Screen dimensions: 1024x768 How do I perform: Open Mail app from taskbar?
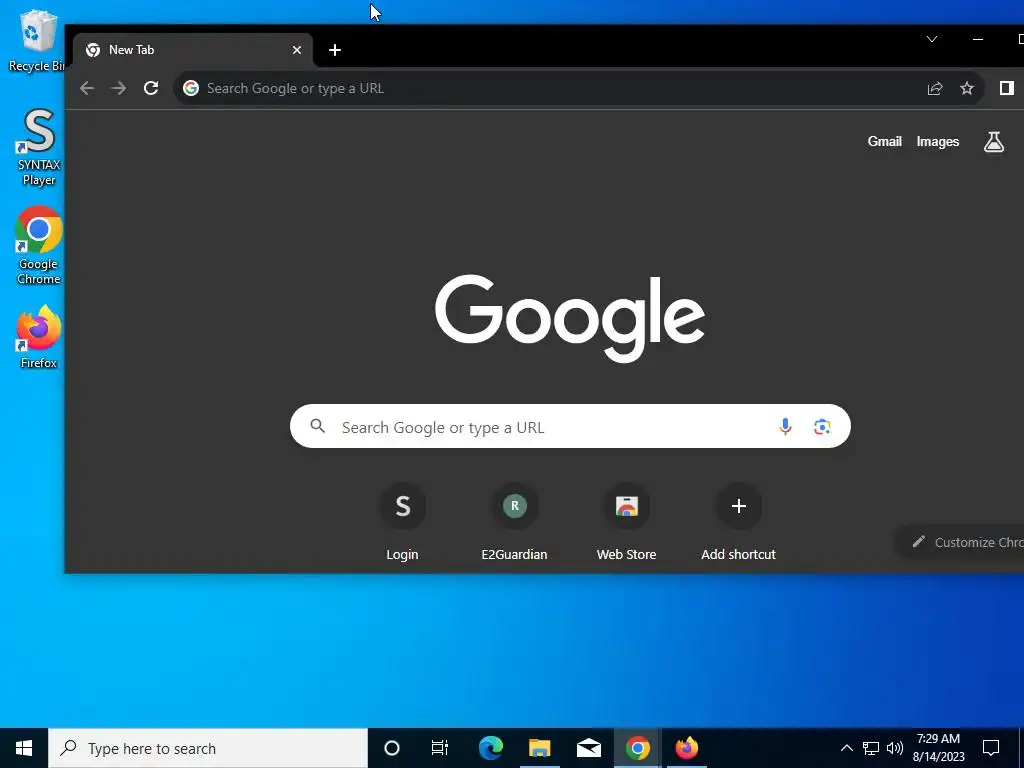click(588, 748)
